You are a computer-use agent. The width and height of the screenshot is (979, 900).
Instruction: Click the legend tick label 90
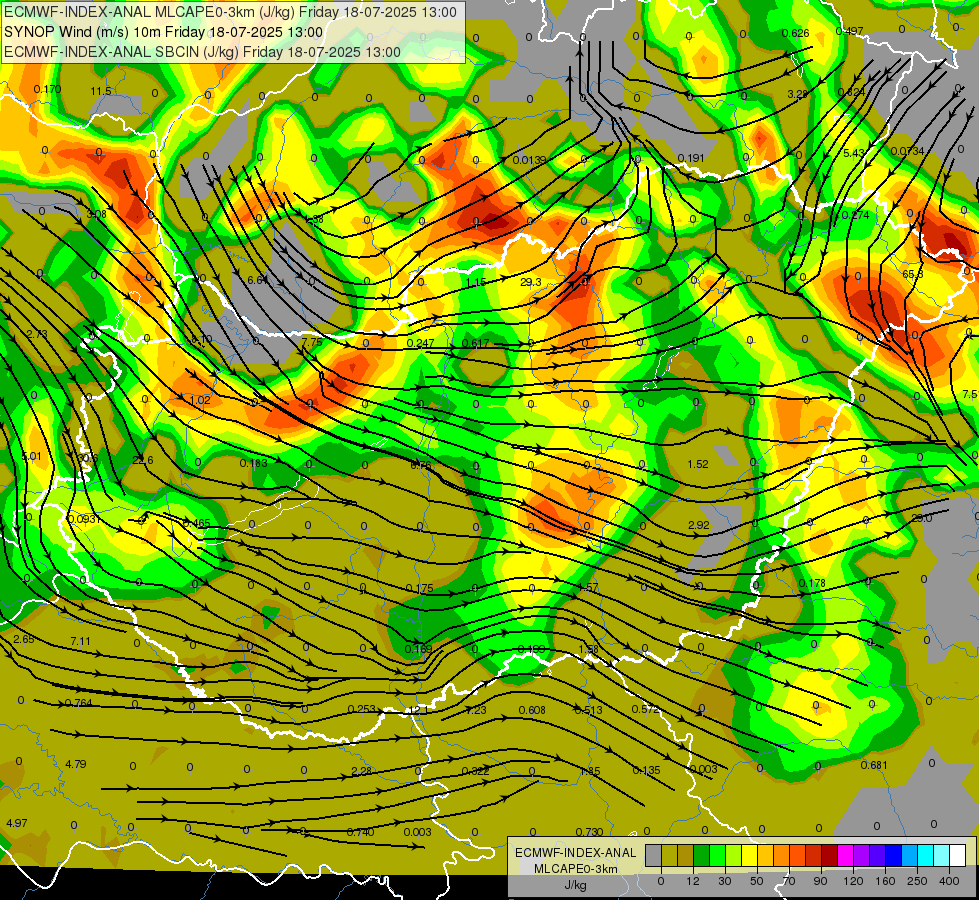(x=820, y=881)
